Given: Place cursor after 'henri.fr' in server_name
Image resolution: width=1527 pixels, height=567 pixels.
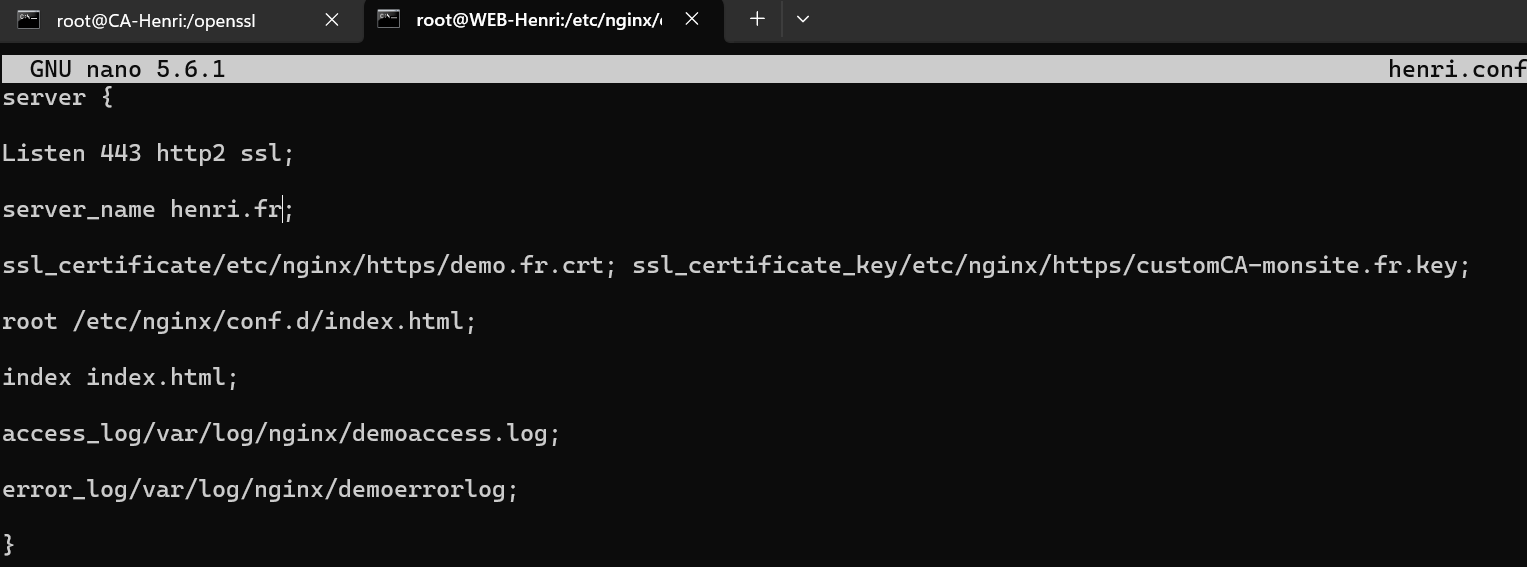Looking at the screenshot, I should [x=284, y=209].
